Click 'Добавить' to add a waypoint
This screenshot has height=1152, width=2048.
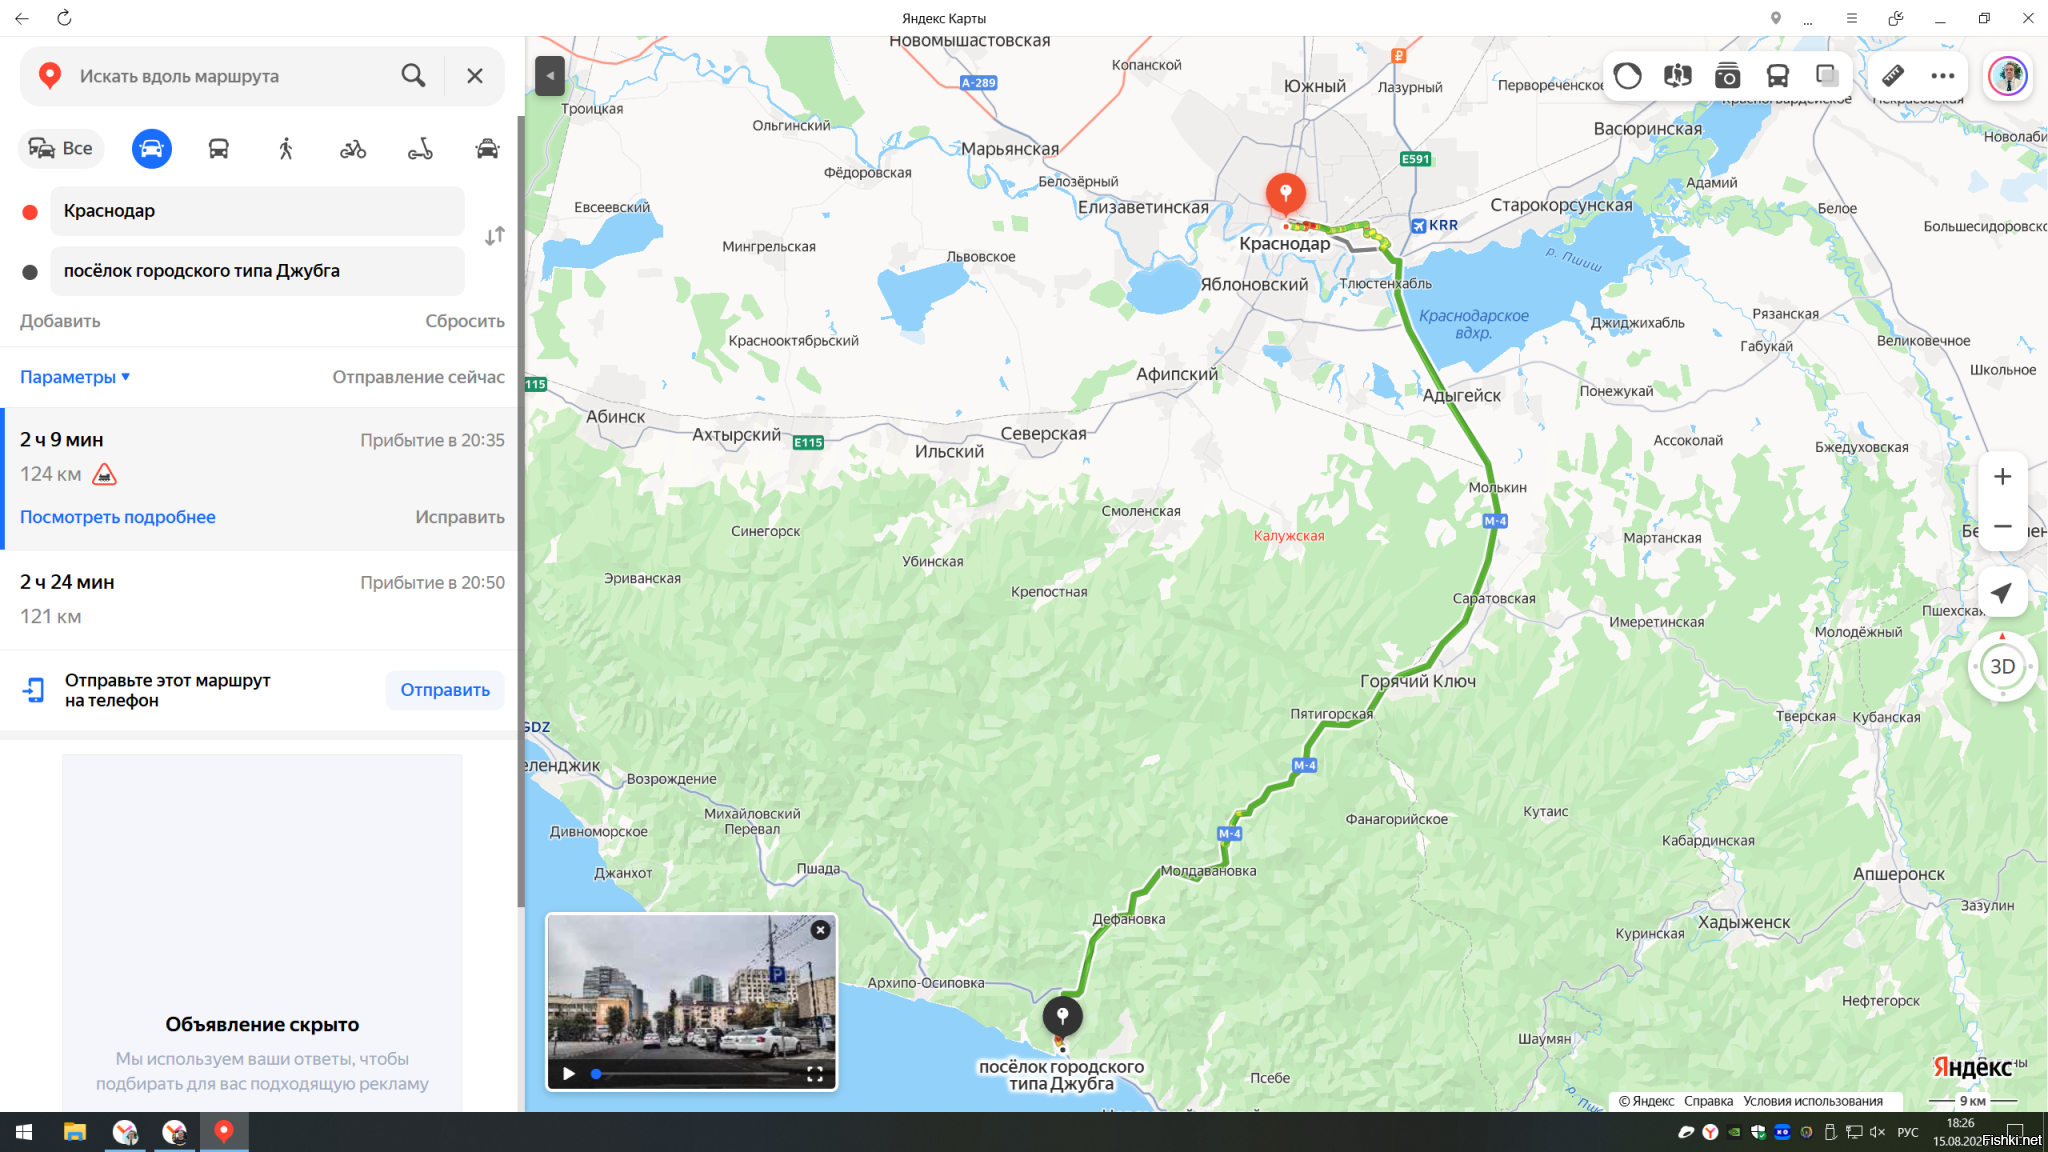(60, 321)
